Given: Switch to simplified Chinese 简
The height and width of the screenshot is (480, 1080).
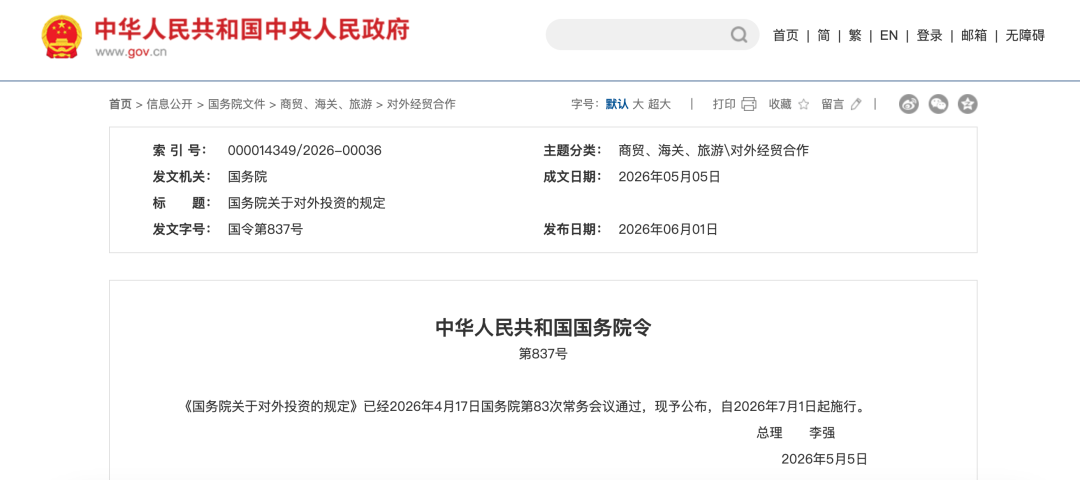Looking at the screenshot, I should 824,36.
